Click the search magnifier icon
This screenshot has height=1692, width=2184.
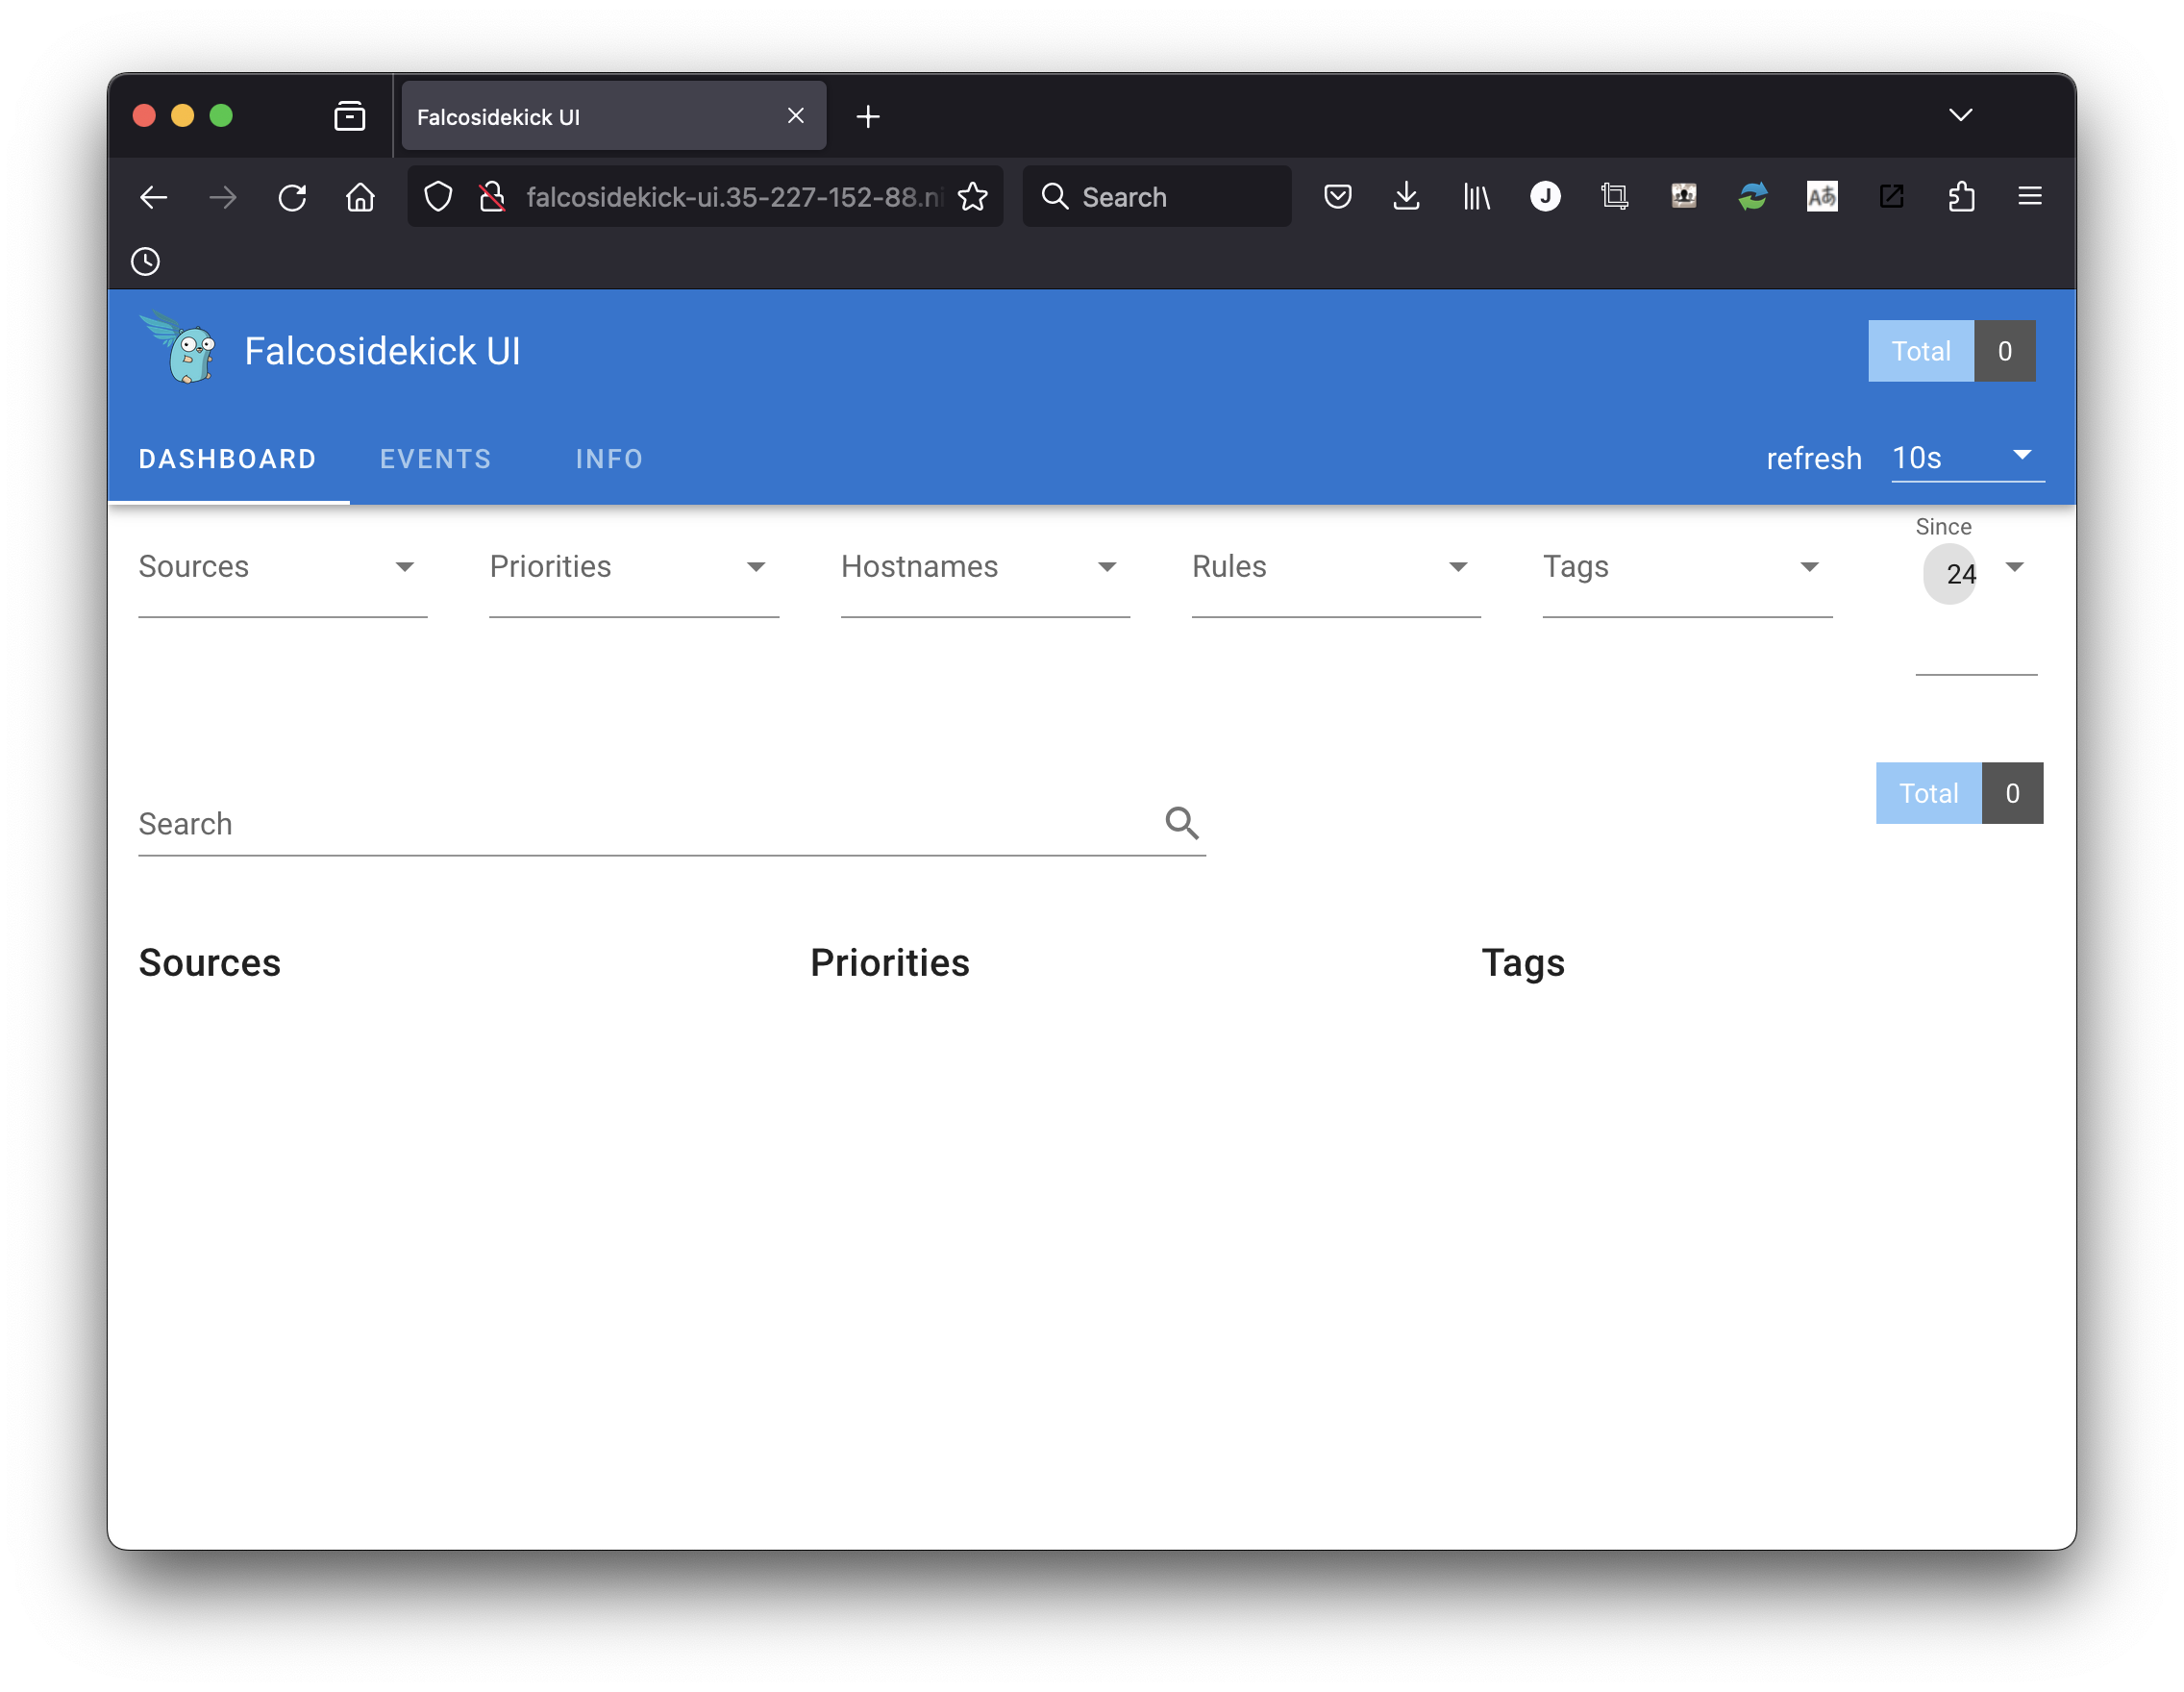1182,823
